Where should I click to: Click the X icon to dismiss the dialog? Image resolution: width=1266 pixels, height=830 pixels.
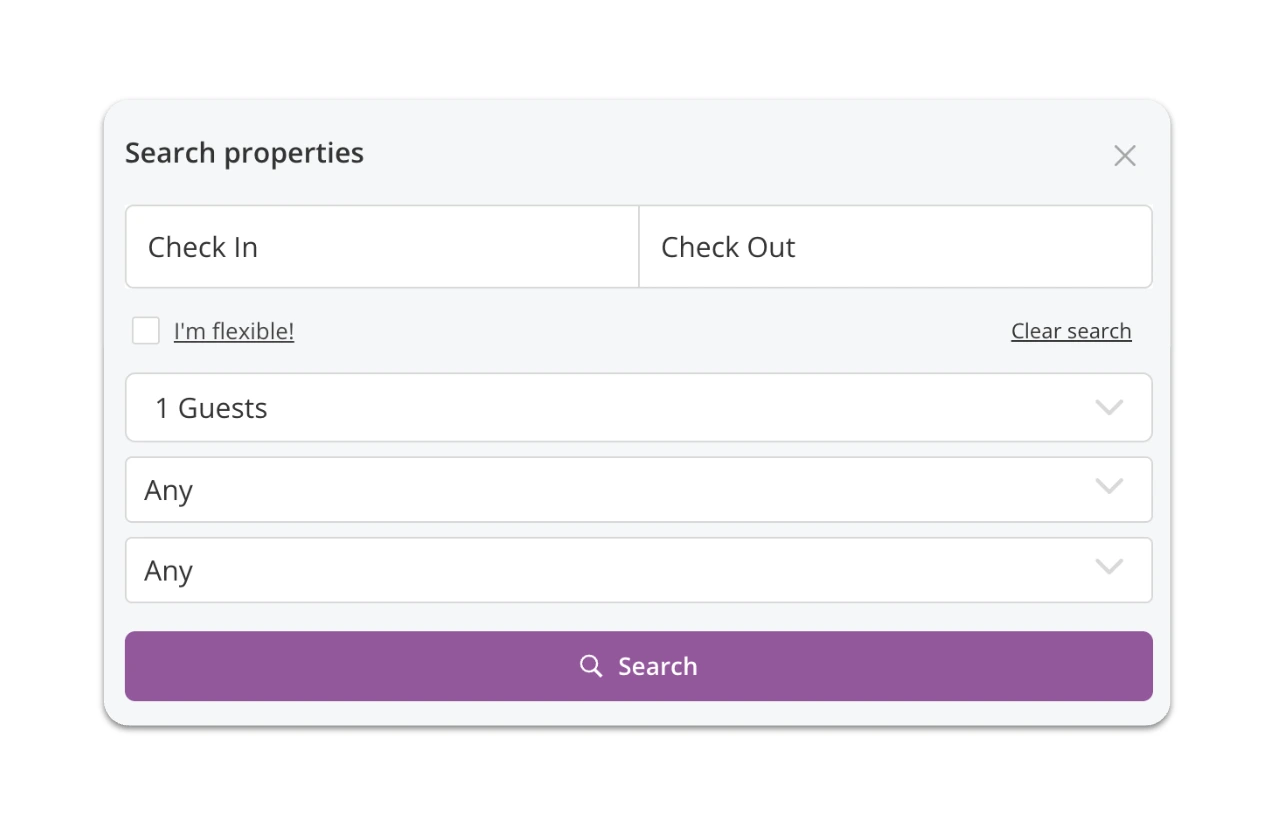coord(1124,155)
